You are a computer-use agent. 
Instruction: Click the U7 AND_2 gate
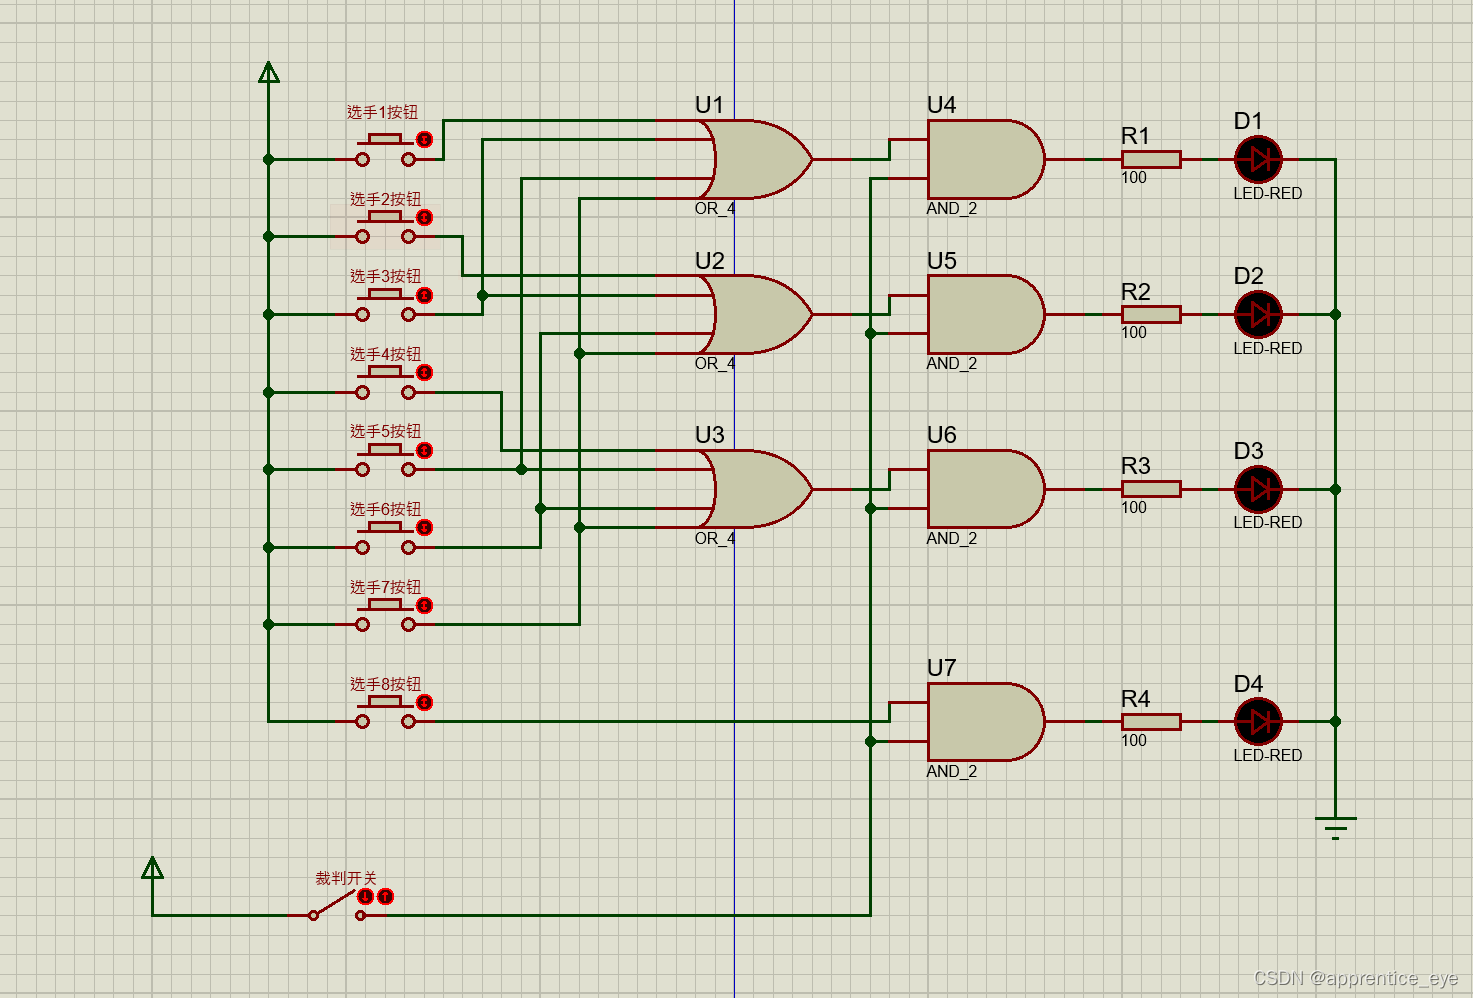click(x=986, y=721)
